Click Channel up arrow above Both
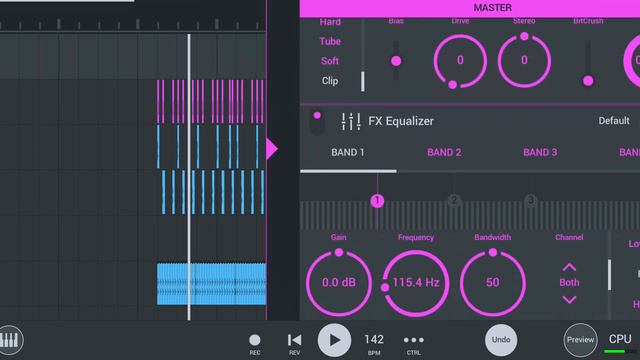The image size is (640, 360). [x=569, y=267]
